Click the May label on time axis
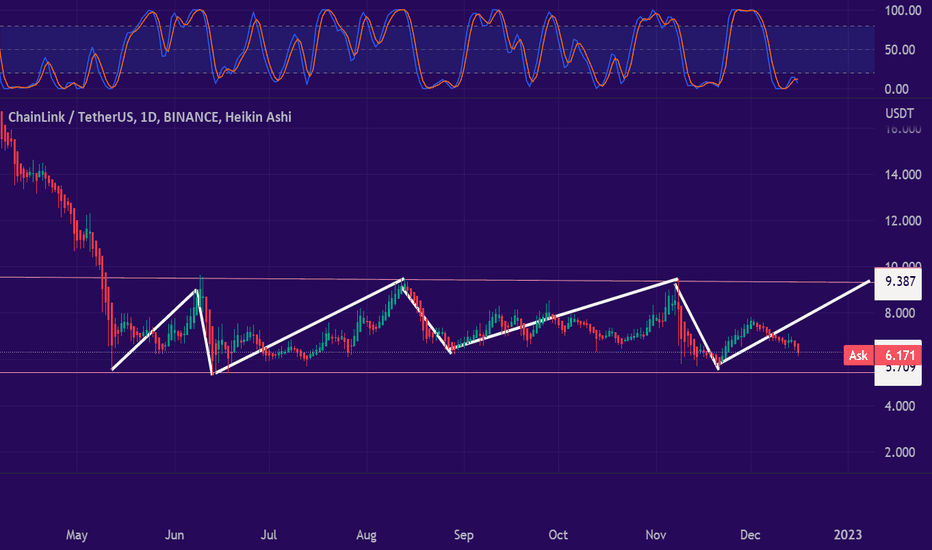Viewport: 932px width, 550px height. coord(77,535)
